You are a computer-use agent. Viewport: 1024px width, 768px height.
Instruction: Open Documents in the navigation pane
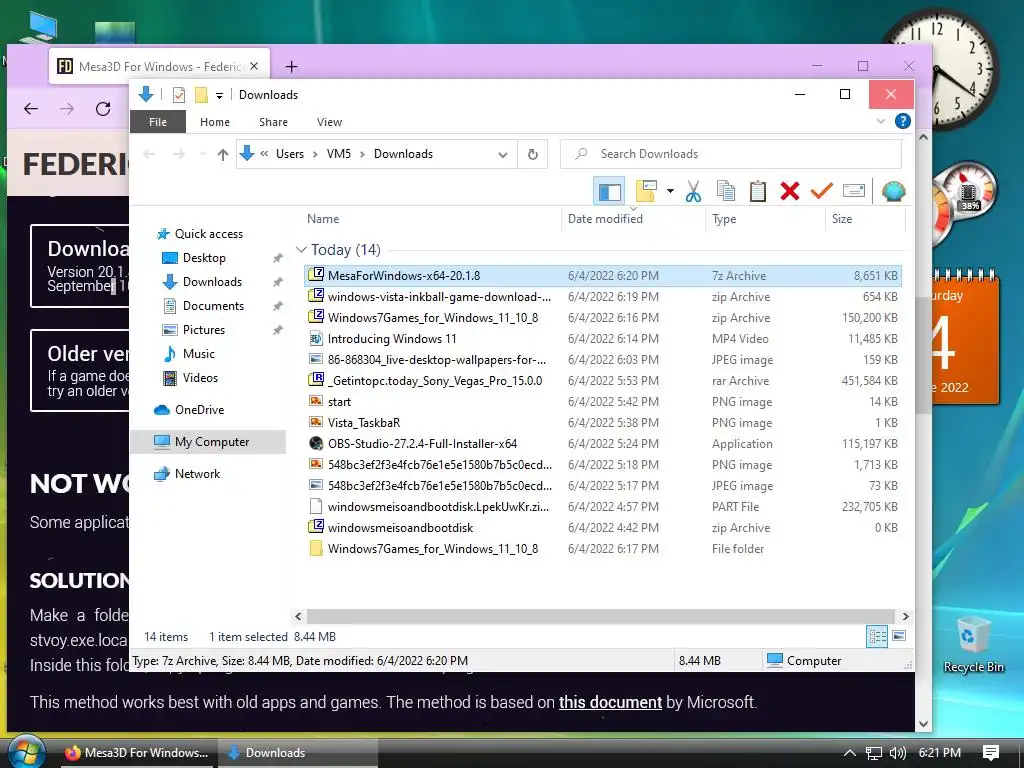pos(214,306)
